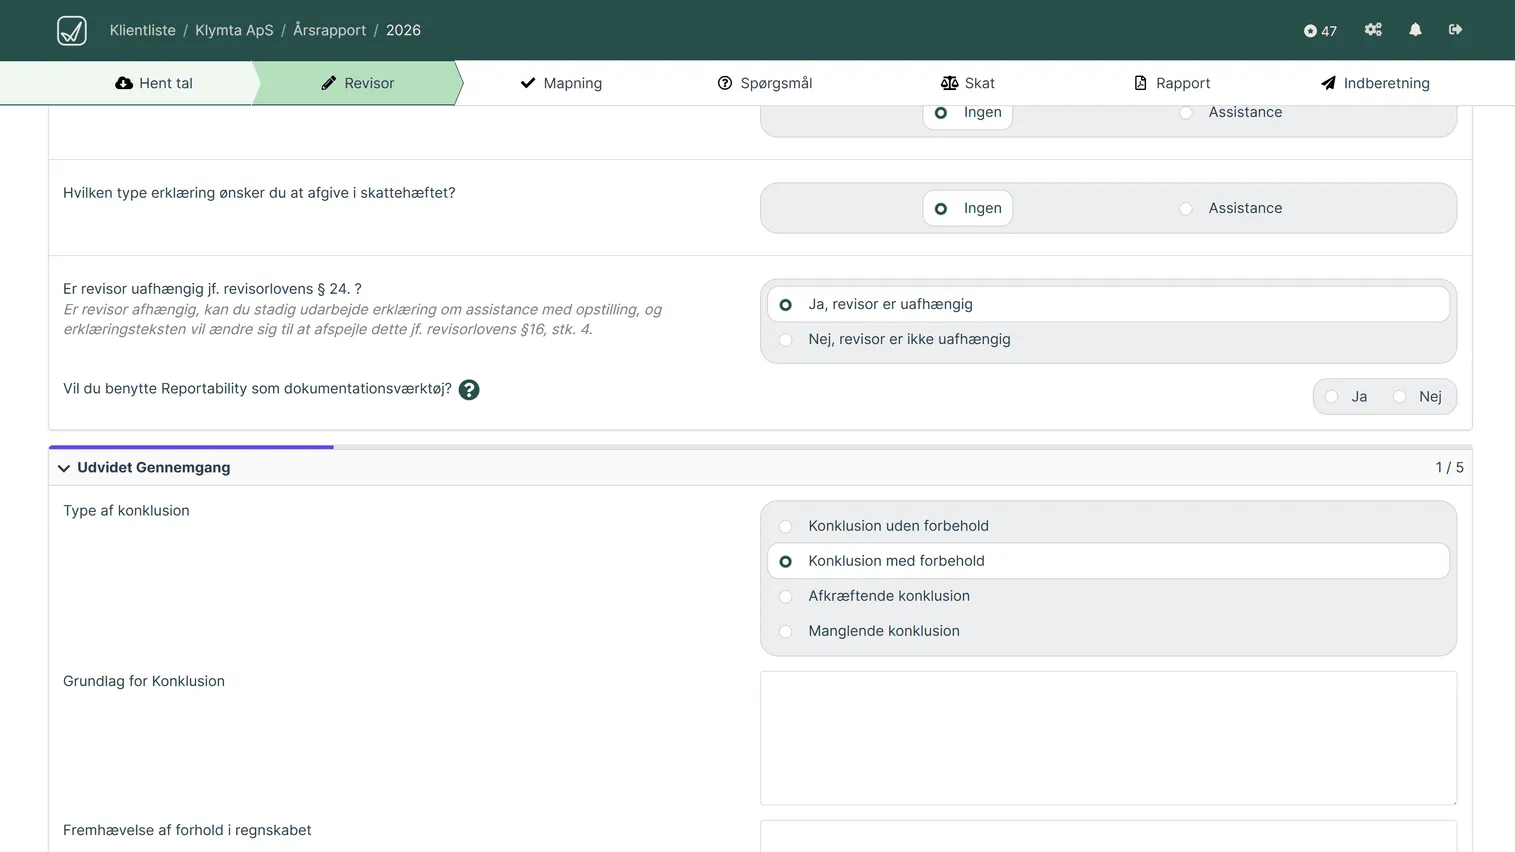Open Klymta ApS breadcrumb link

(234, 30)
